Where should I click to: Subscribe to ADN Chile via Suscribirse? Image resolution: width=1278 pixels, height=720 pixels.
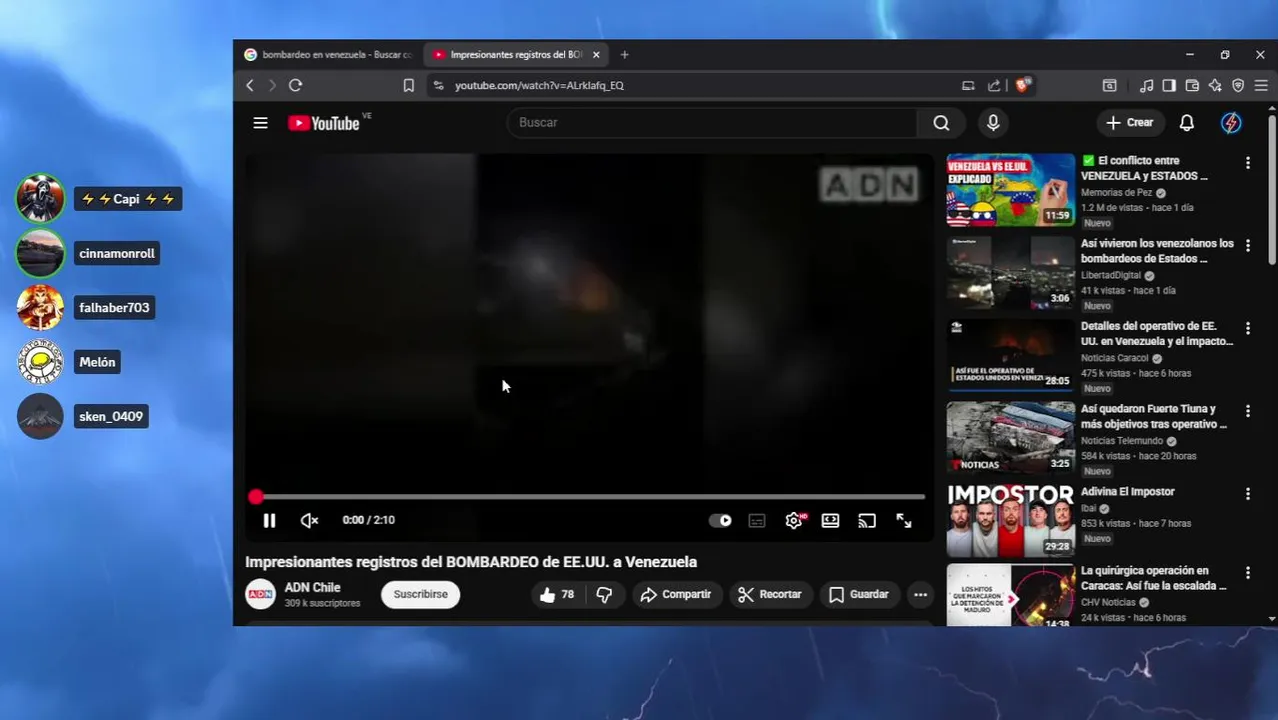[x=420, y=594]
